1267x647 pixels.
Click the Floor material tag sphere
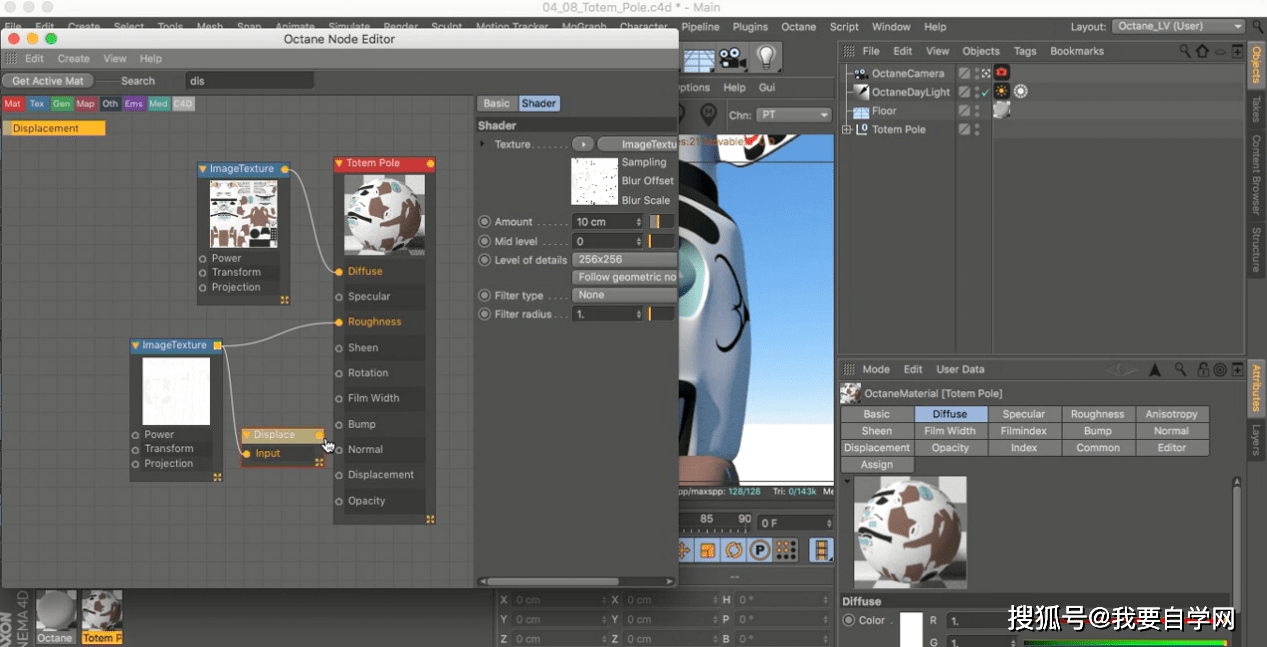pyautogui.click(x=1001, y=110)
